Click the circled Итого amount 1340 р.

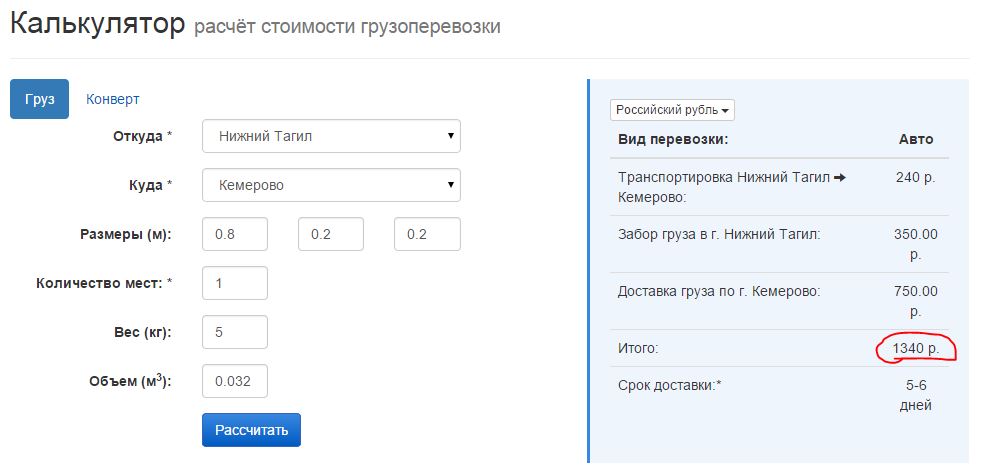click(x=916, y=349)
